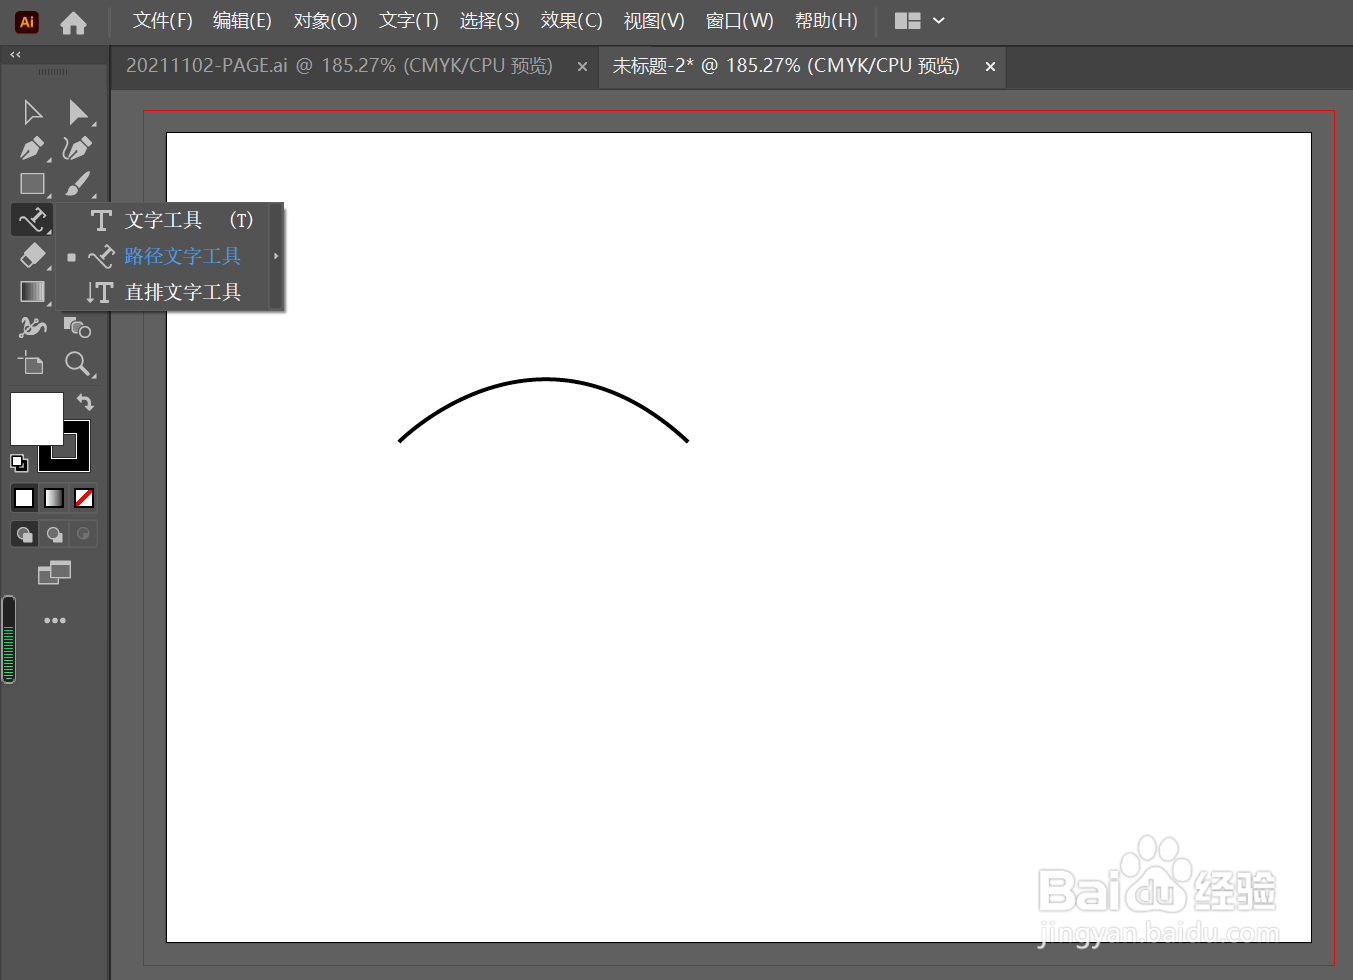Select the Curvature tool

tap(77, 148)
